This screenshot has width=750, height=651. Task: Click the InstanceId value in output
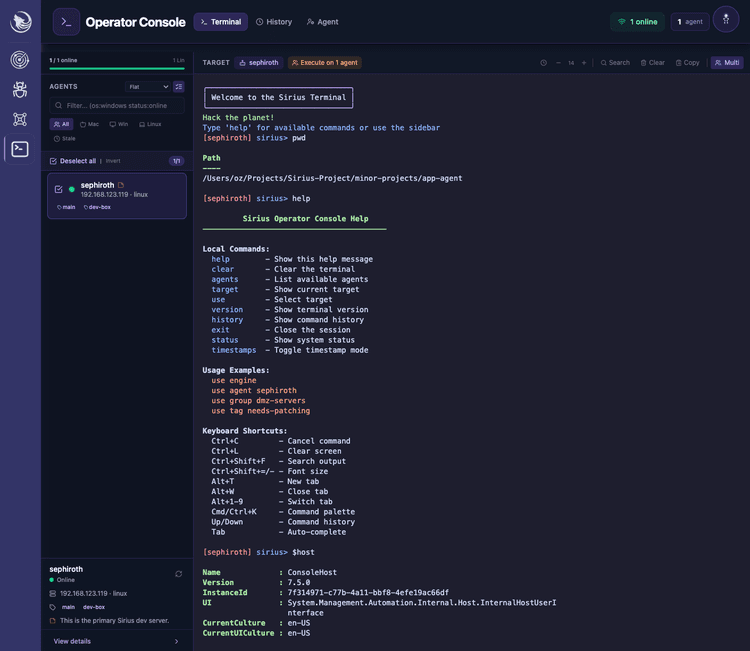point(368,593)
